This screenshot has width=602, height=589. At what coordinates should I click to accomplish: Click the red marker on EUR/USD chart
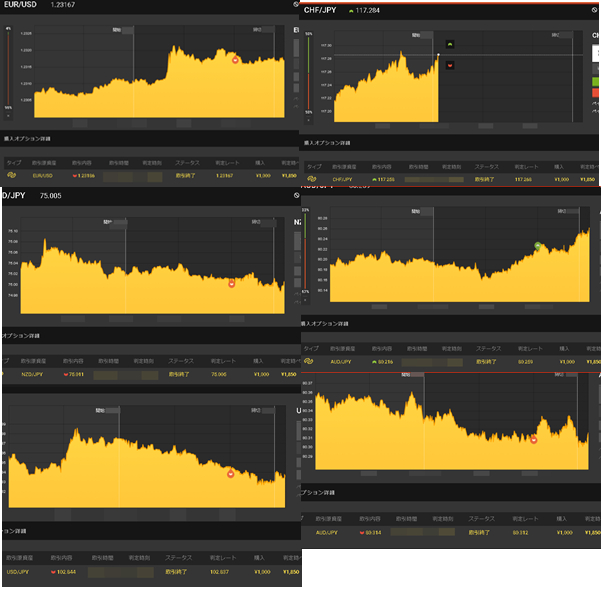coord(235,61)
